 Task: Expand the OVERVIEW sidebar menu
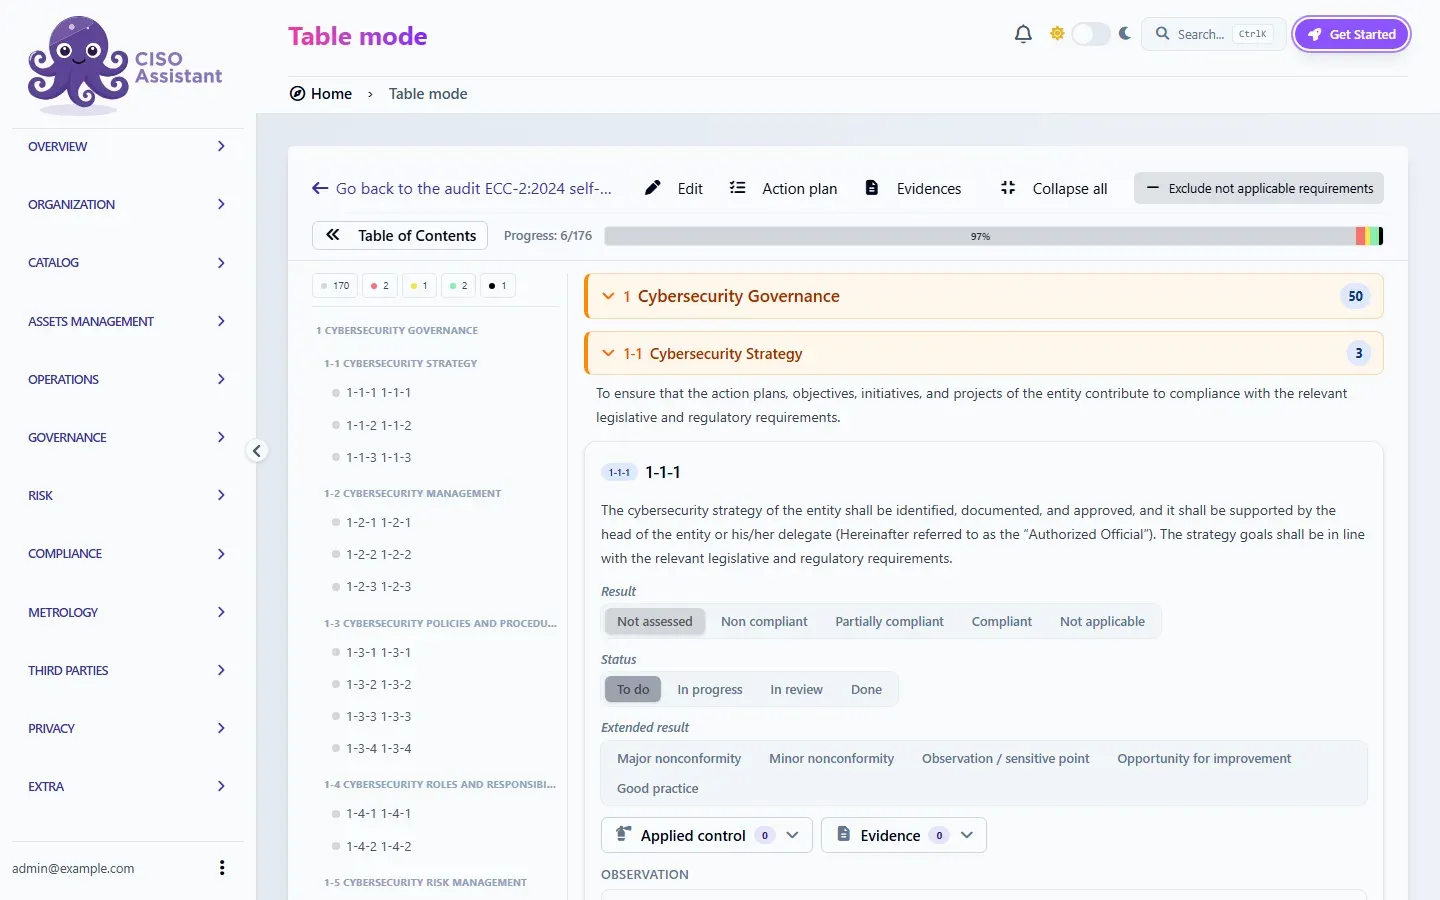128,146
